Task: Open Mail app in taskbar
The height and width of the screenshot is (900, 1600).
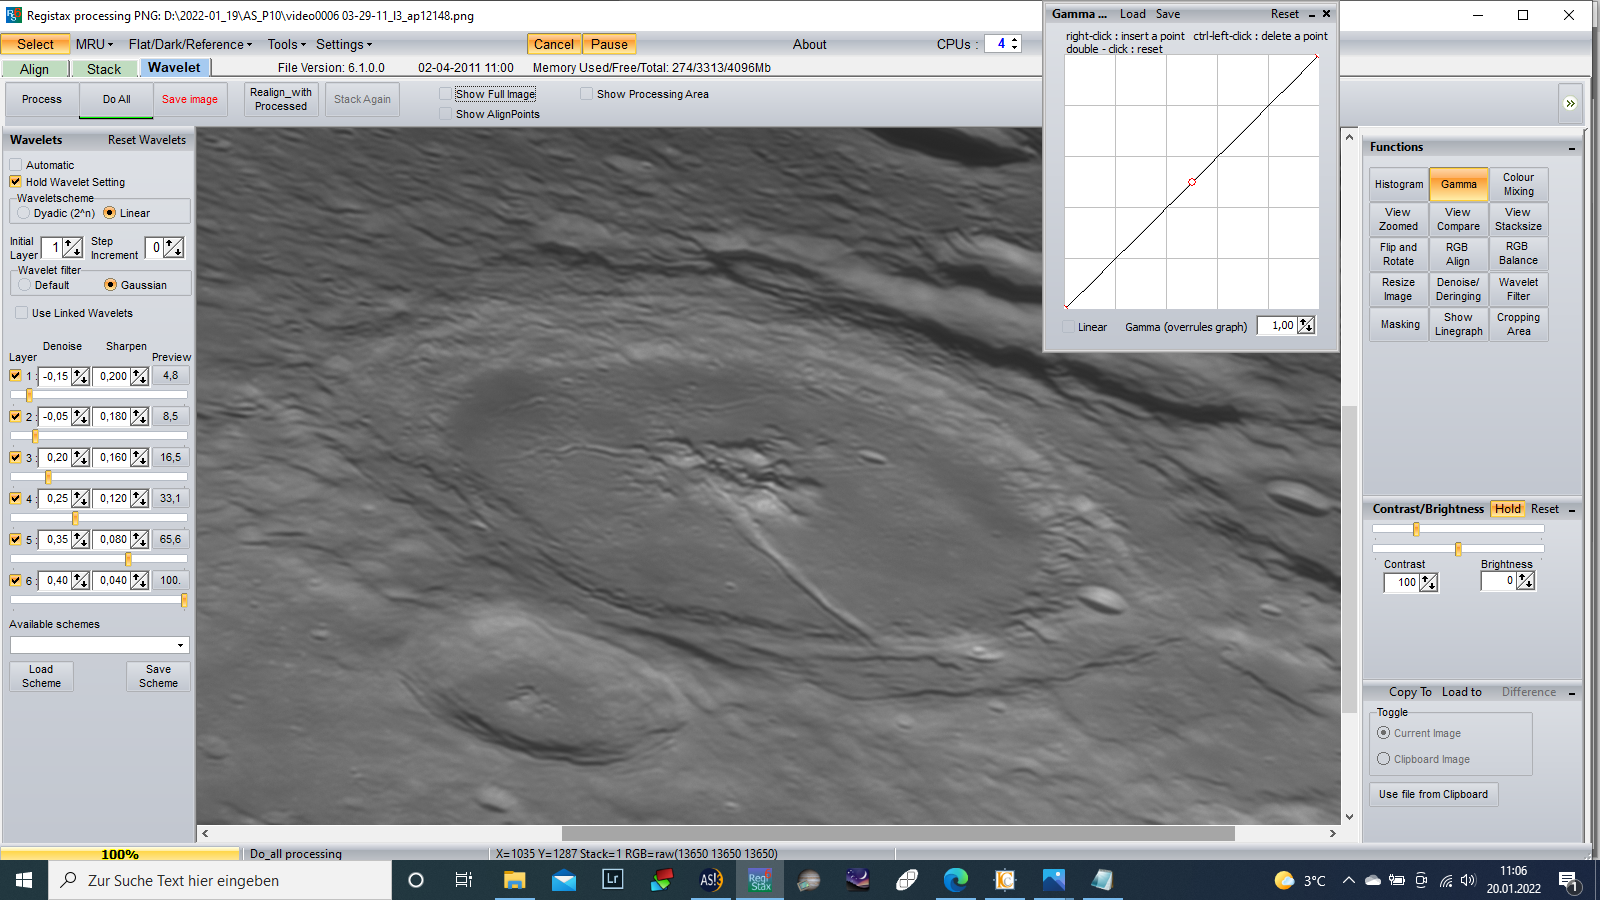Action: pos(564,880)
